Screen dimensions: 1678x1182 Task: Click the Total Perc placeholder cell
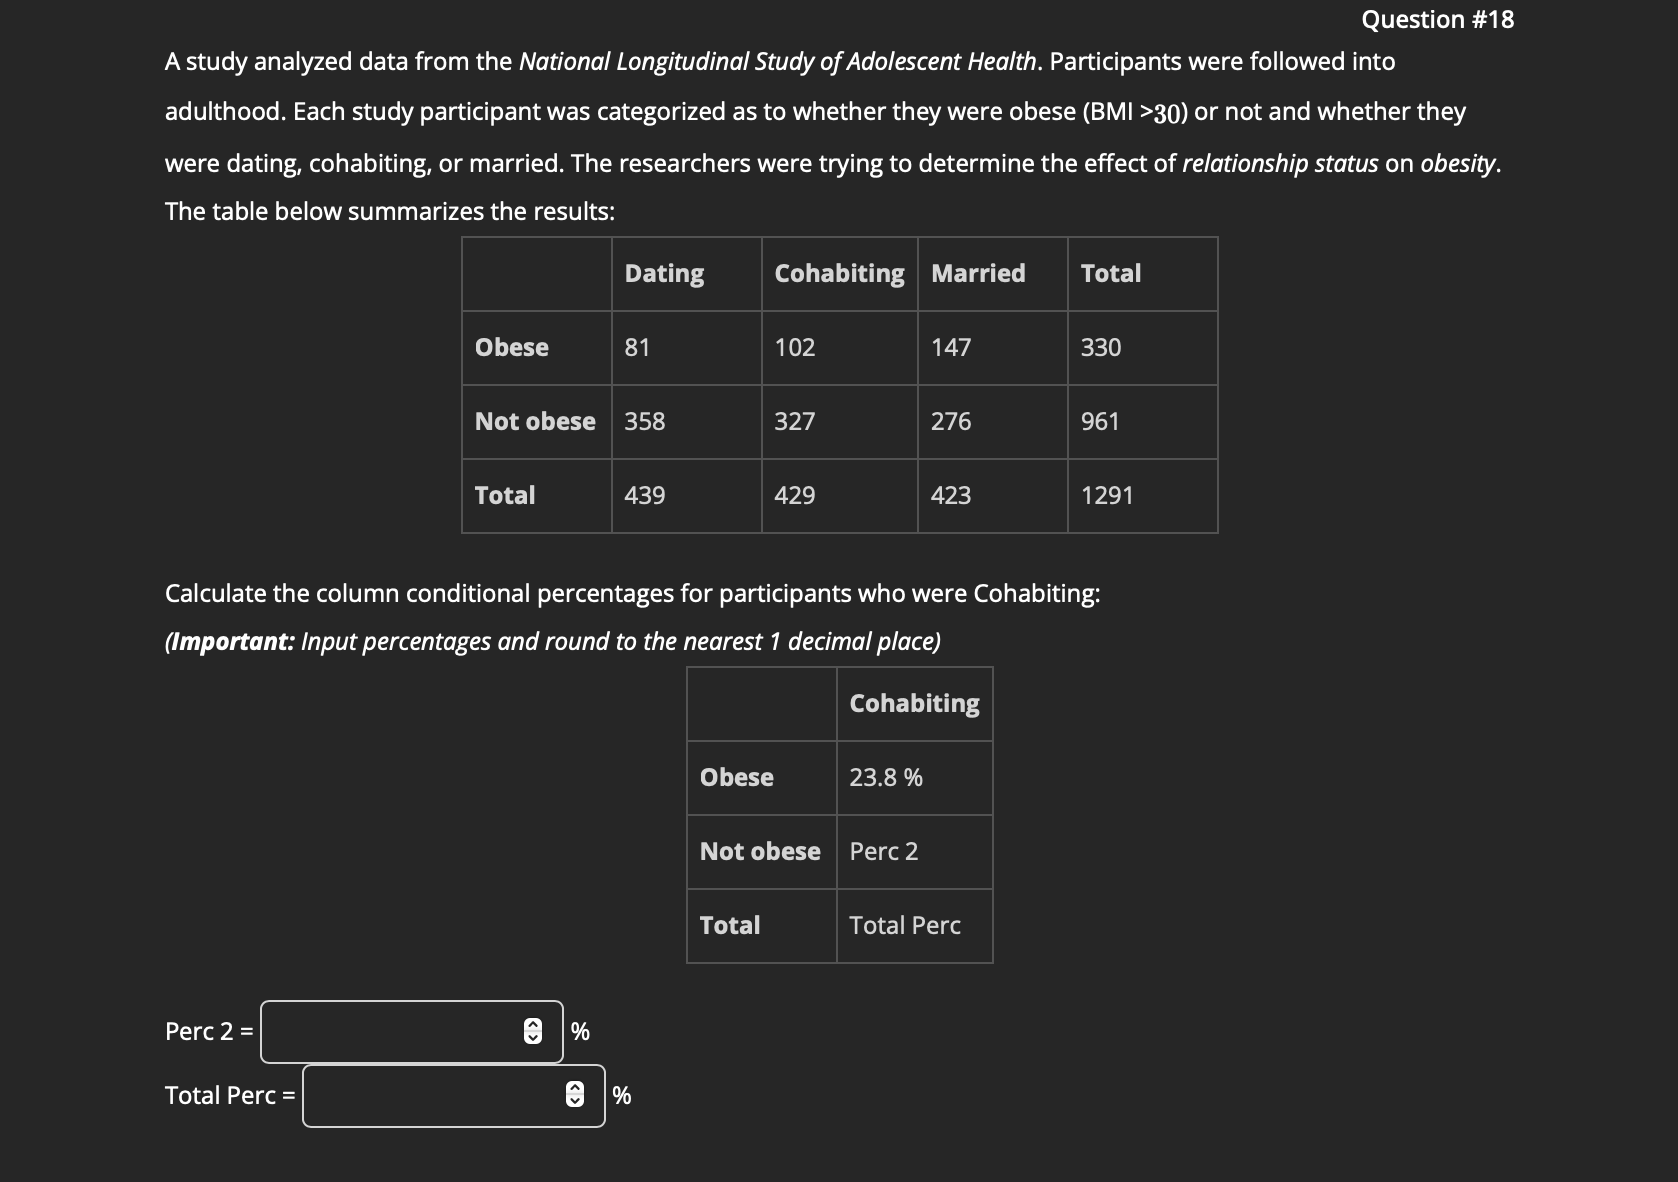903,925
